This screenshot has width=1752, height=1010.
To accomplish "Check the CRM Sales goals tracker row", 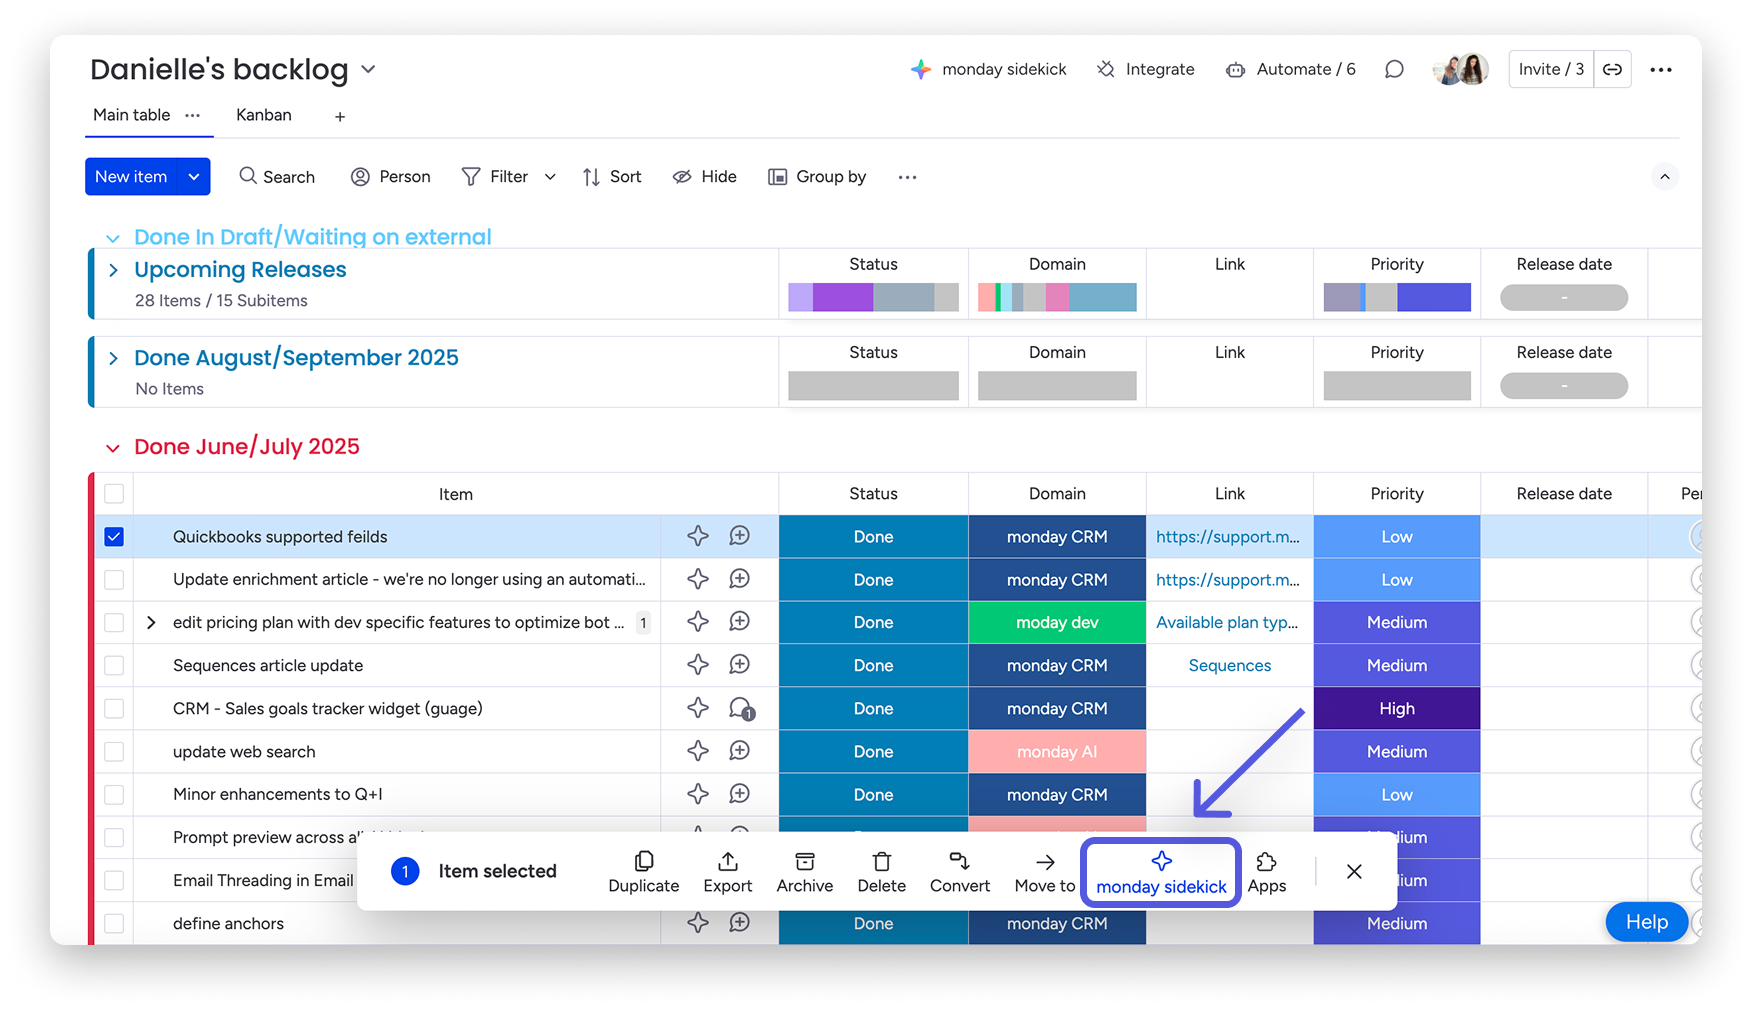I will [x=114, y=709].
